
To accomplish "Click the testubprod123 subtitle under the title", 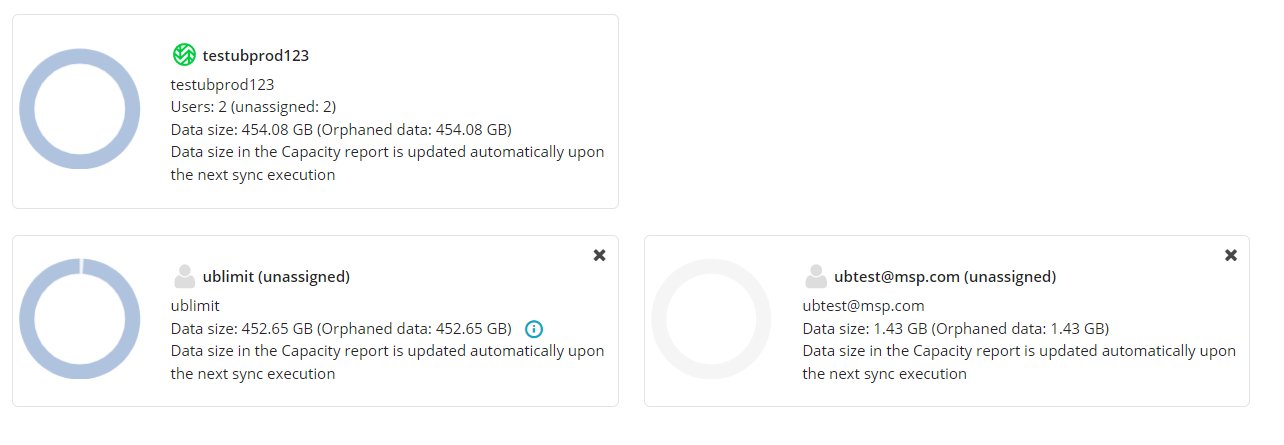I will [223, 85].
